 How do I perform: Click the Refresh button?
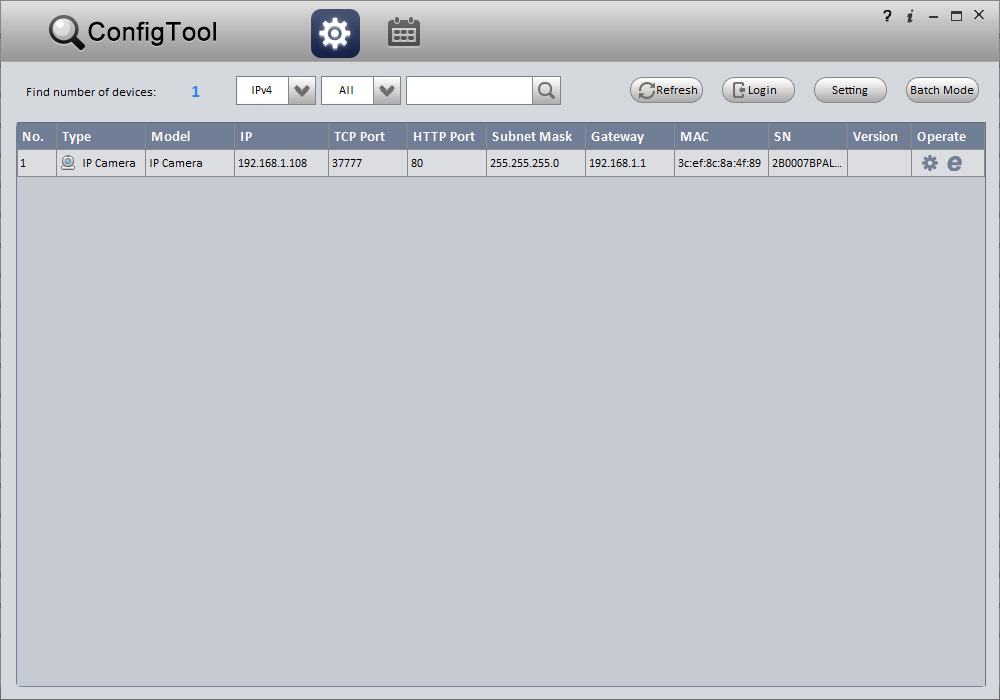(666, 90)
